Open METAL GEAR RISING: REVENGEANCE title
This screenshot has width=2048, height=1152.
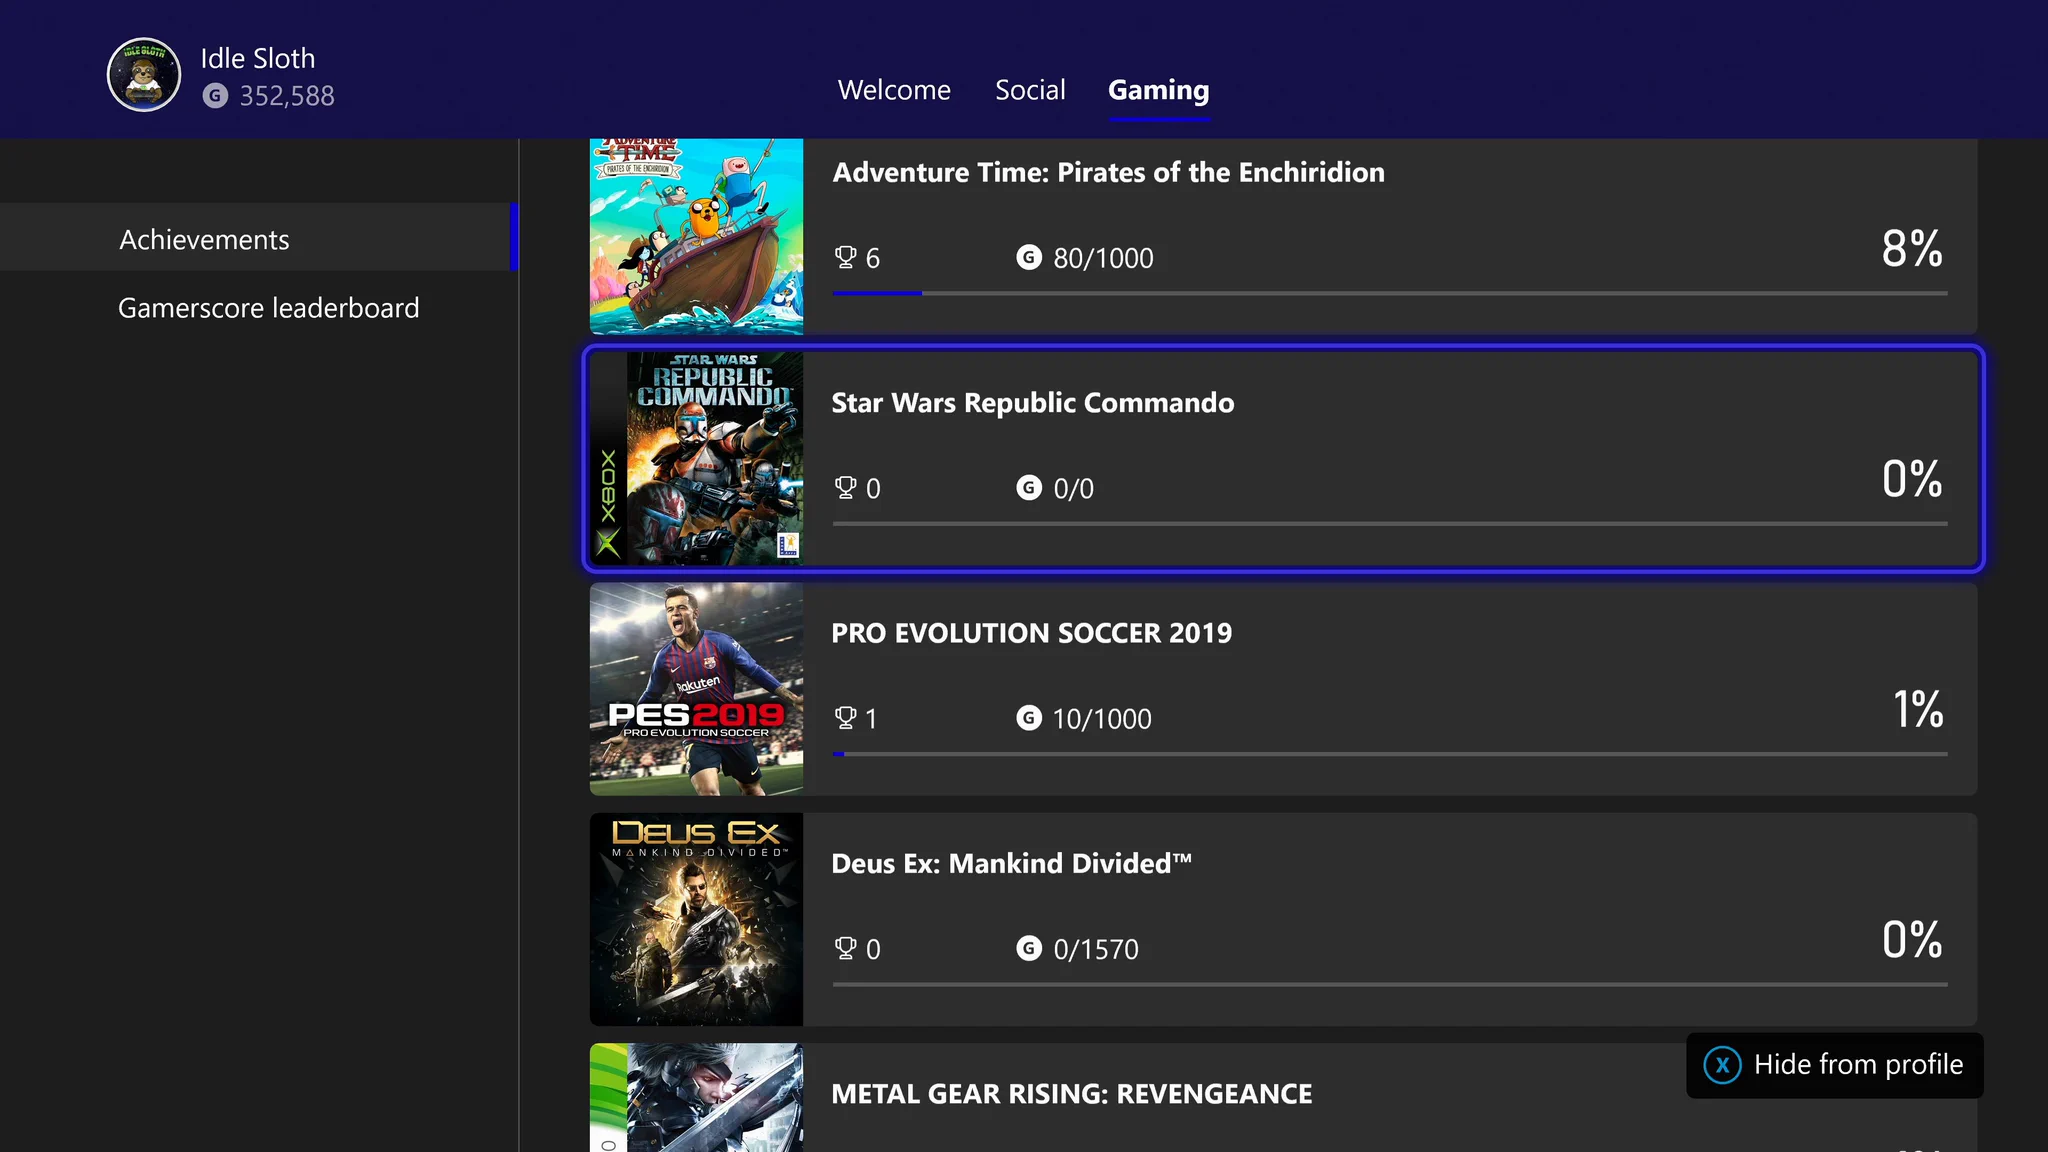tap(1072, 1094)
